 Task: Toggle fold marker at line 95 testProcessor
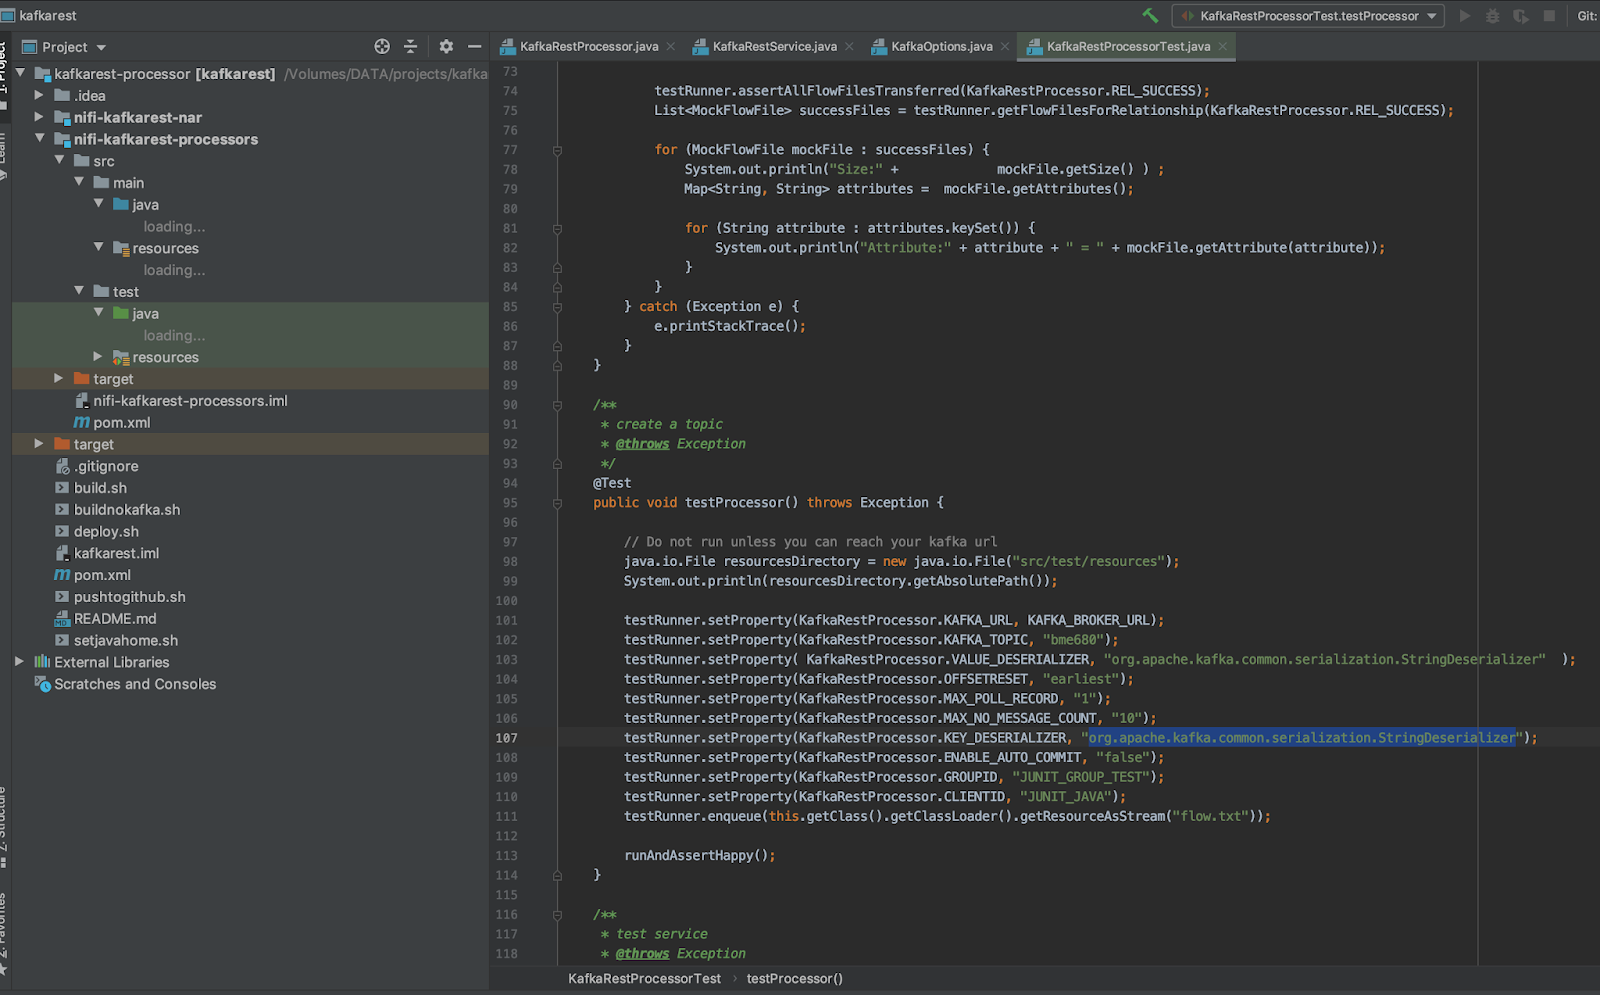[x=557, y=503]
